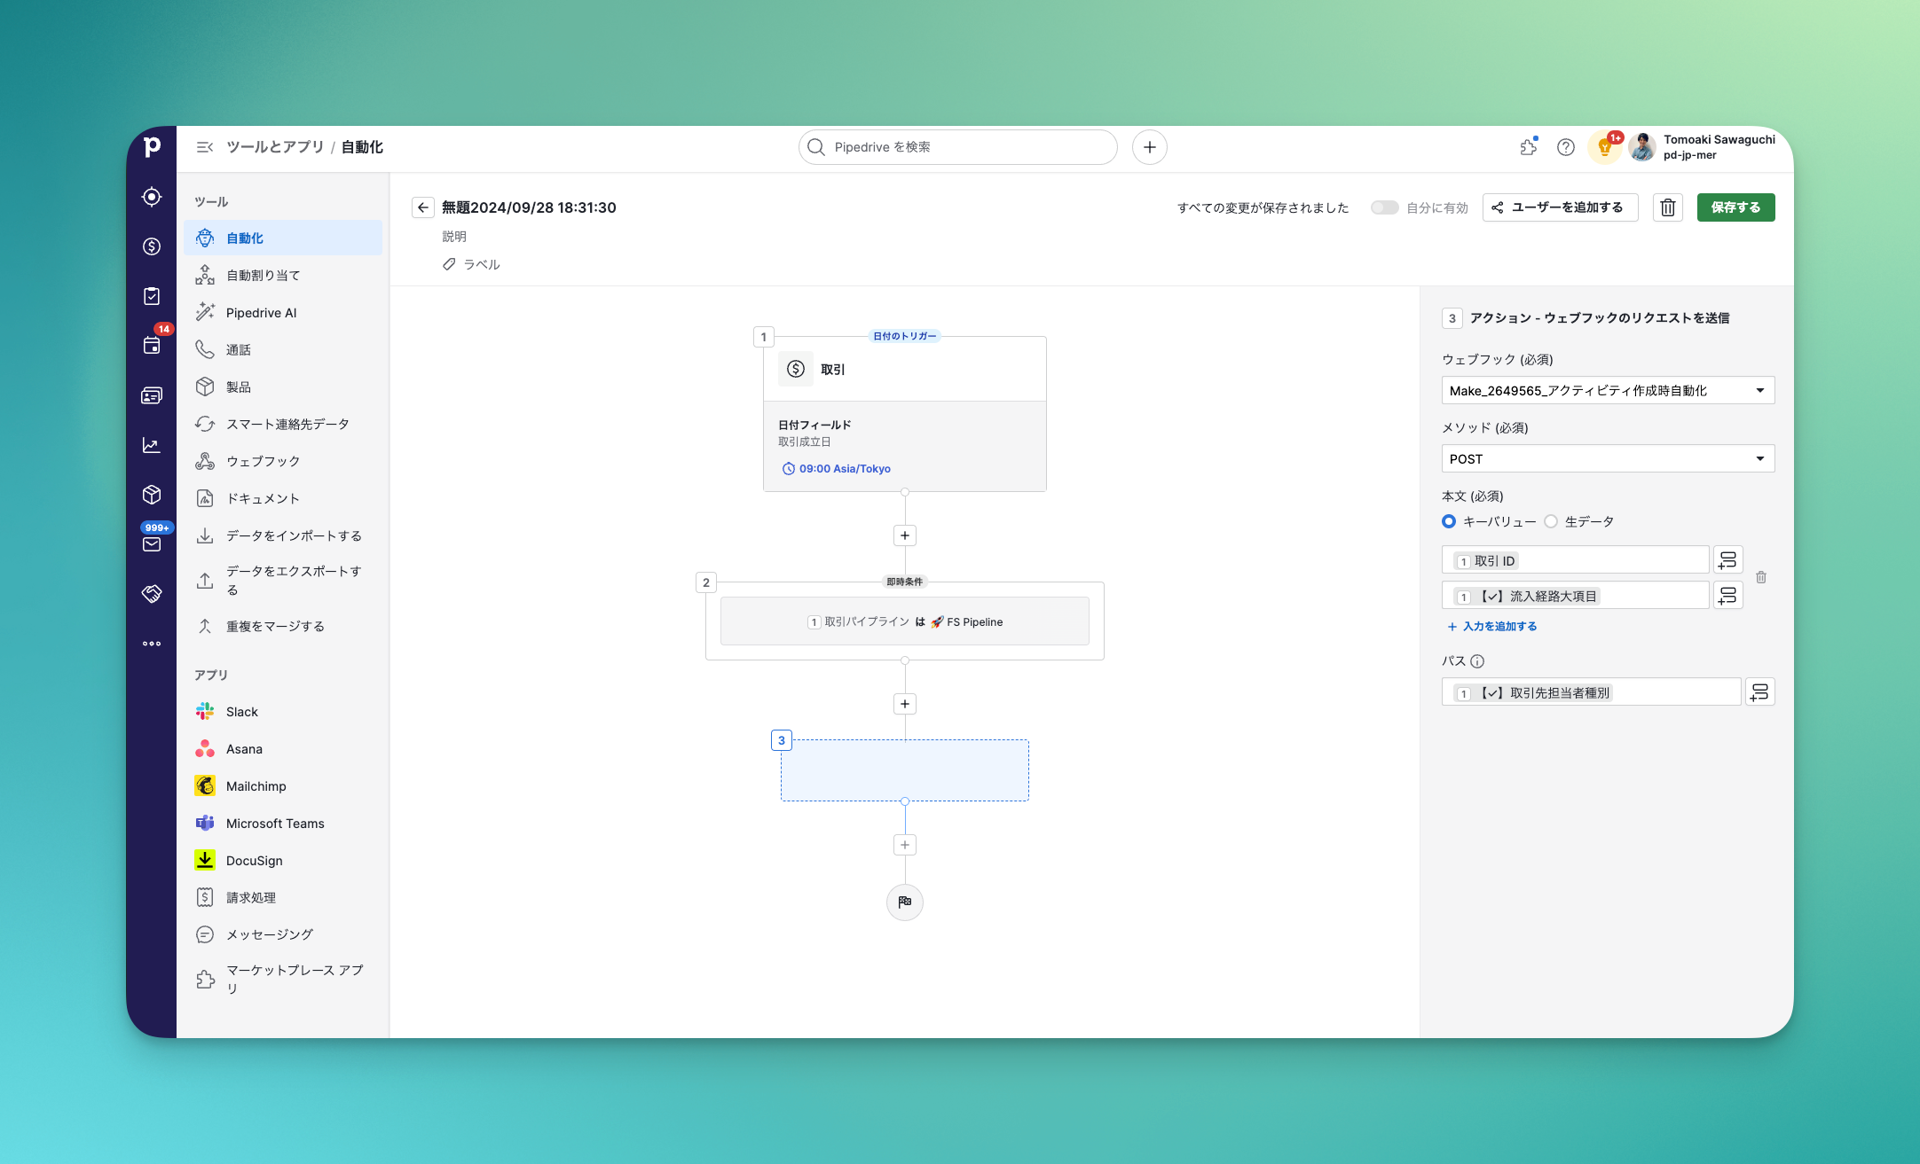Collapse the sidebar menu toggle icon
Image resolution: width=1920 pixels, height=1164 pixels.
pos(205,147)
